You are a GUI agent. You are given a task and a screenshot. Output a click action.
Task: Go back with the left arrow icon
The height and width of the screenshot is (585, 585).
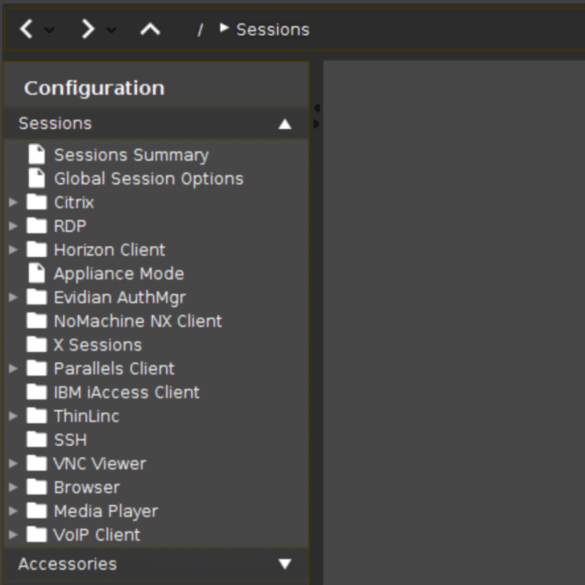[26, 29]
